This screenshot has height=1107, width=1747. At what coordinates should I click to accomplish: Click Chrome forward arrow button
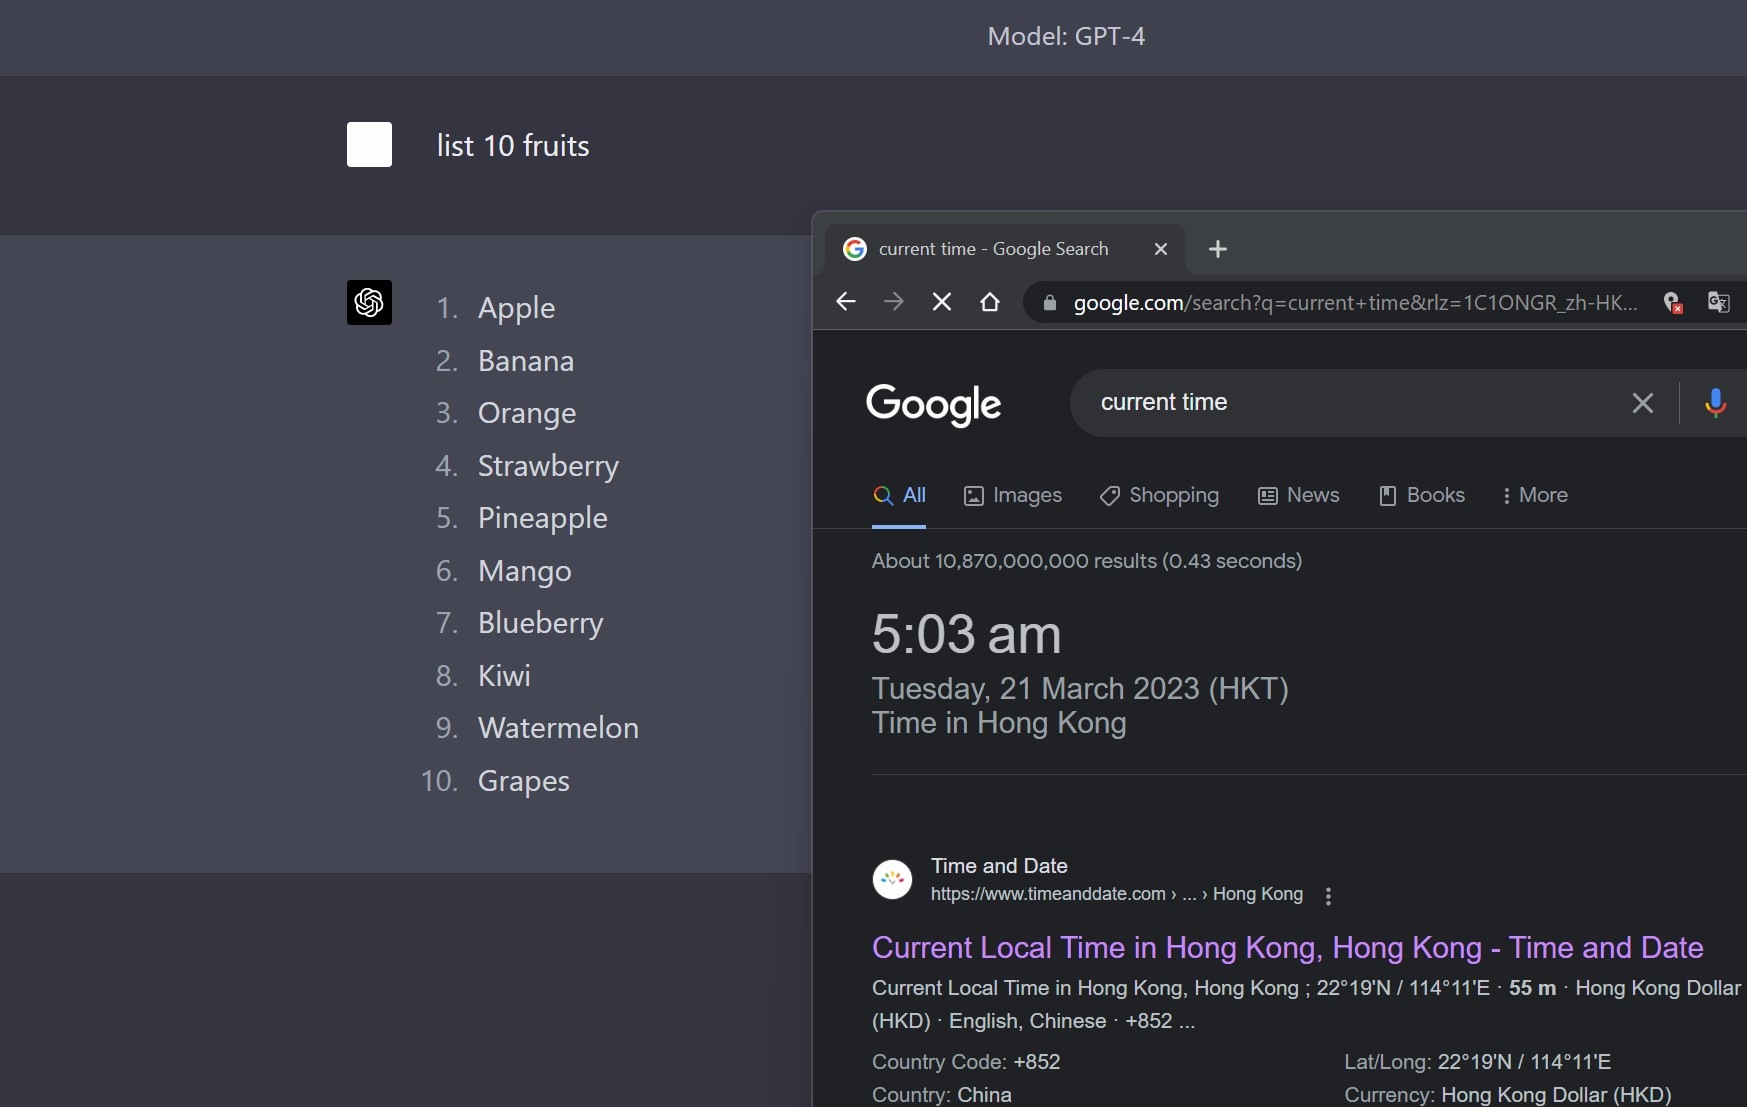click(x=894, y=302)
